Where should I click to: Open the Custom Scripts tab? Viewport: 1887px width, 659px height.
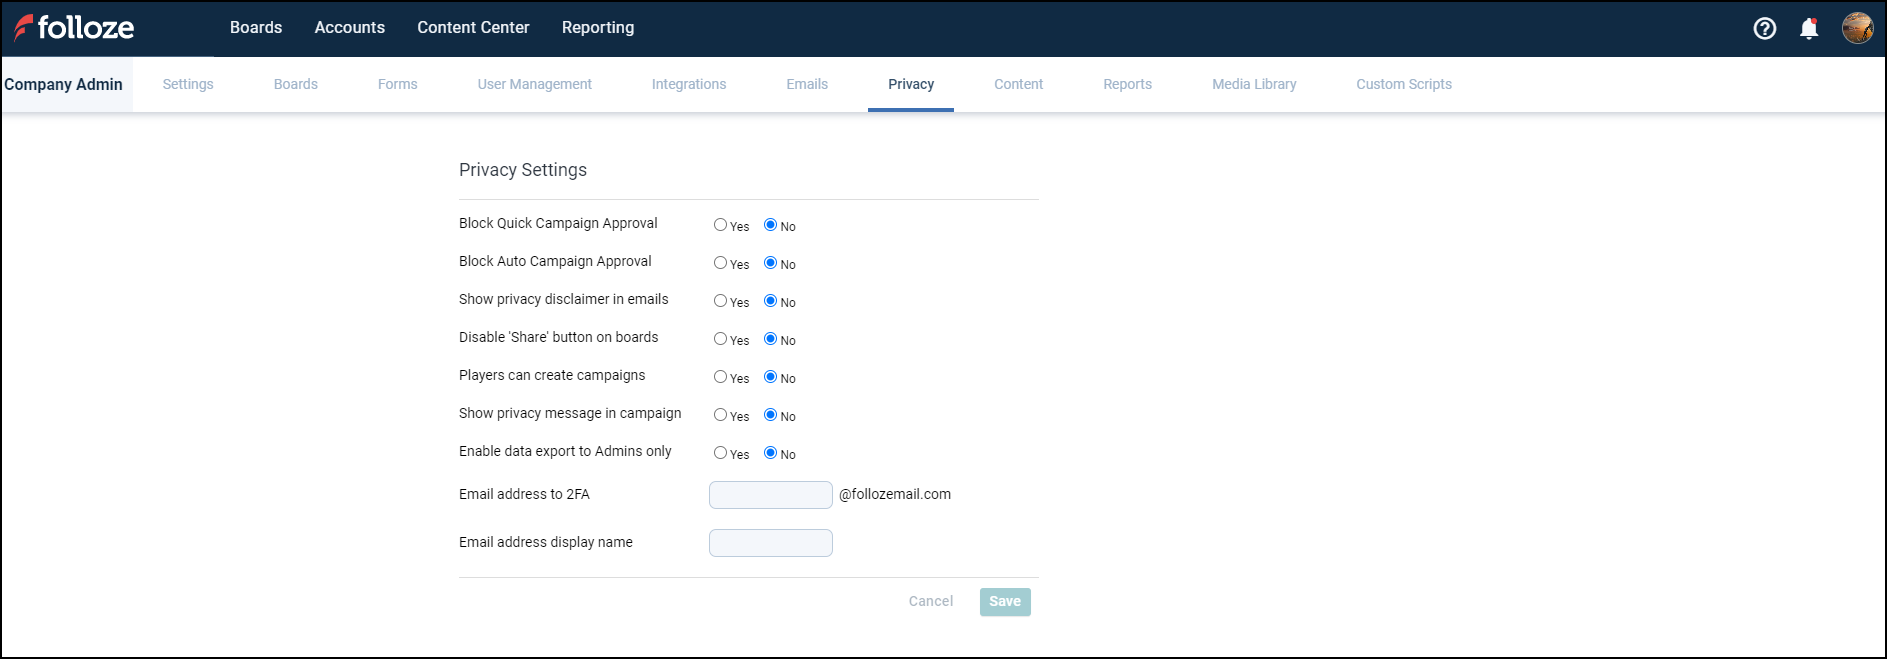click(1403, 85)
